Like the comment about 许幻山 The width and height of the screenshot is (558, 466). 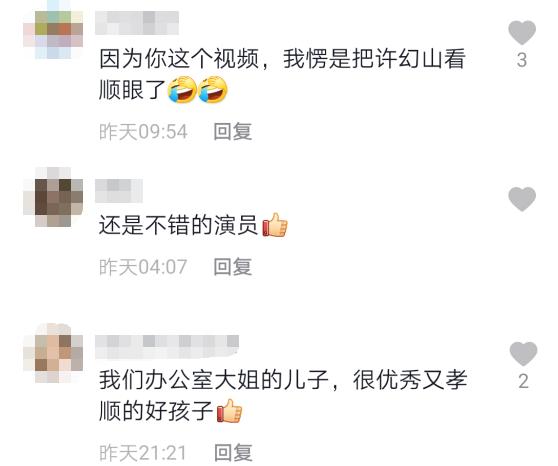coord(522,32)
